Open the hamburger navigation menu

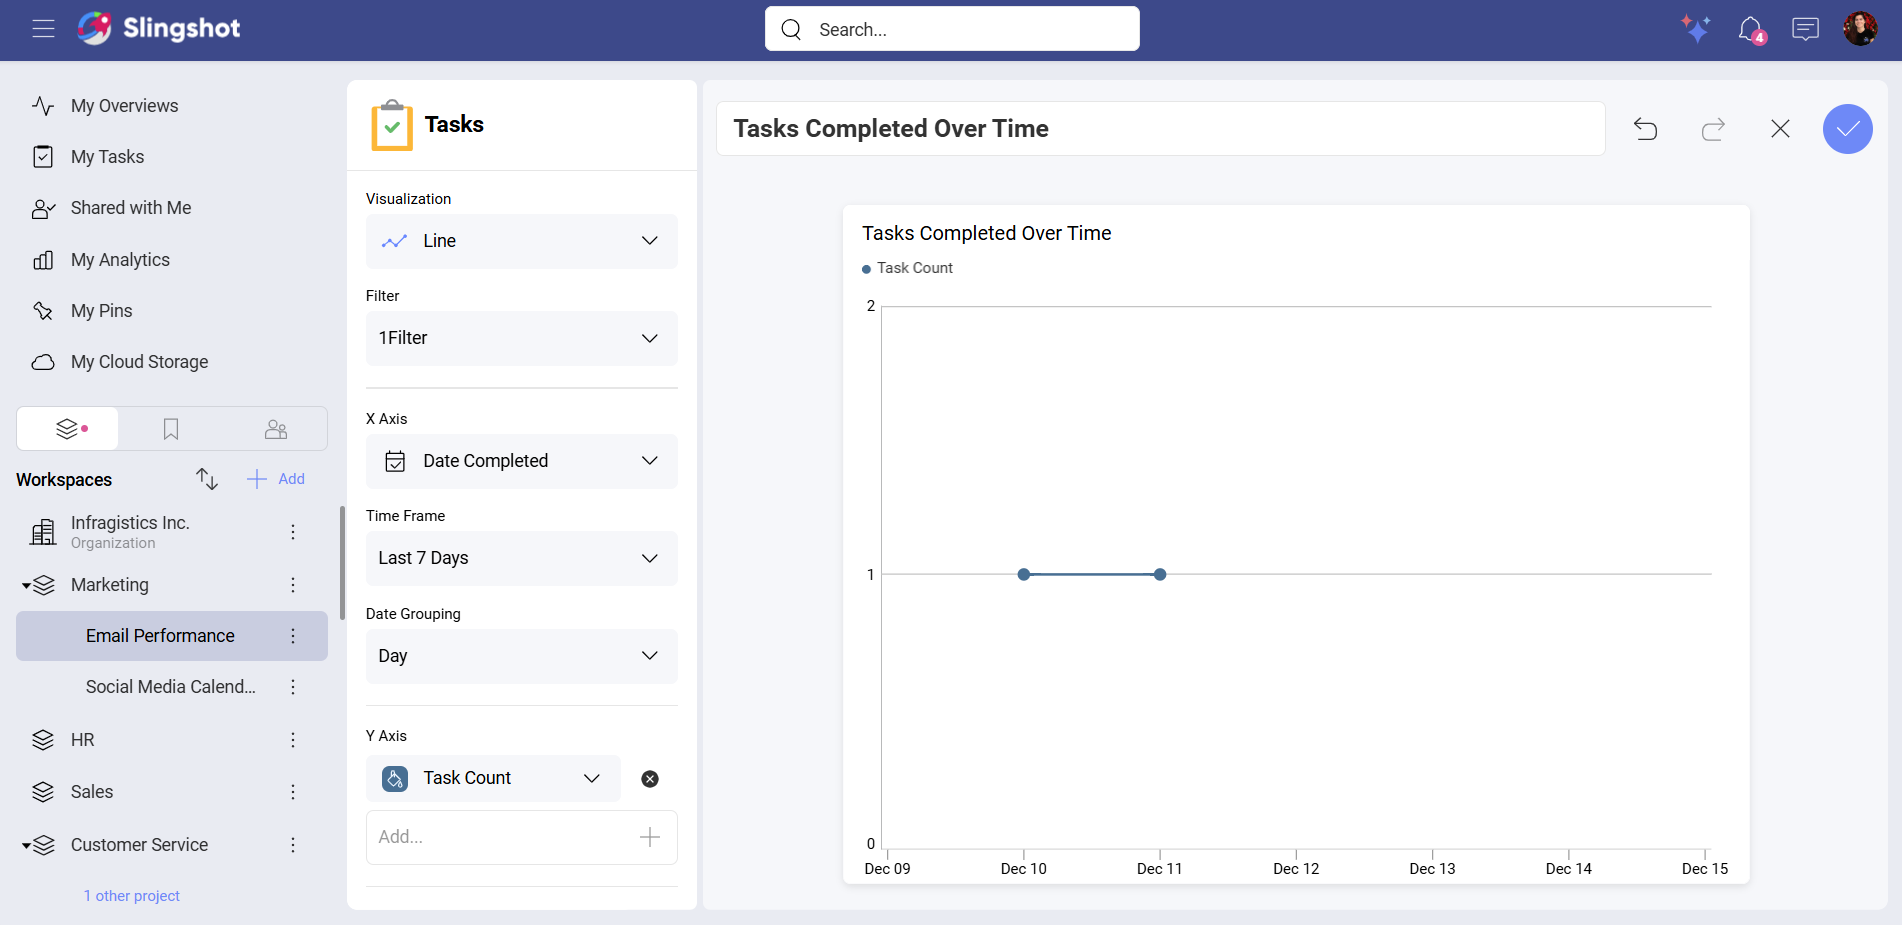click(x=43, y=29)
